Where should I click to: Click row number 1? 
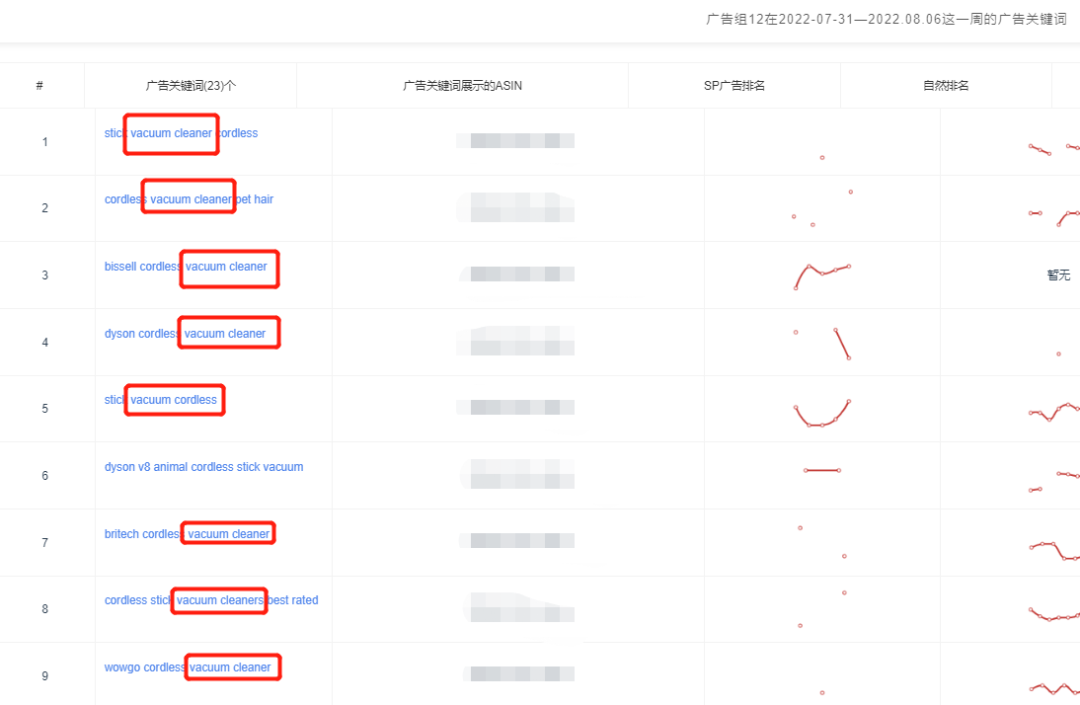pos(45,142)
